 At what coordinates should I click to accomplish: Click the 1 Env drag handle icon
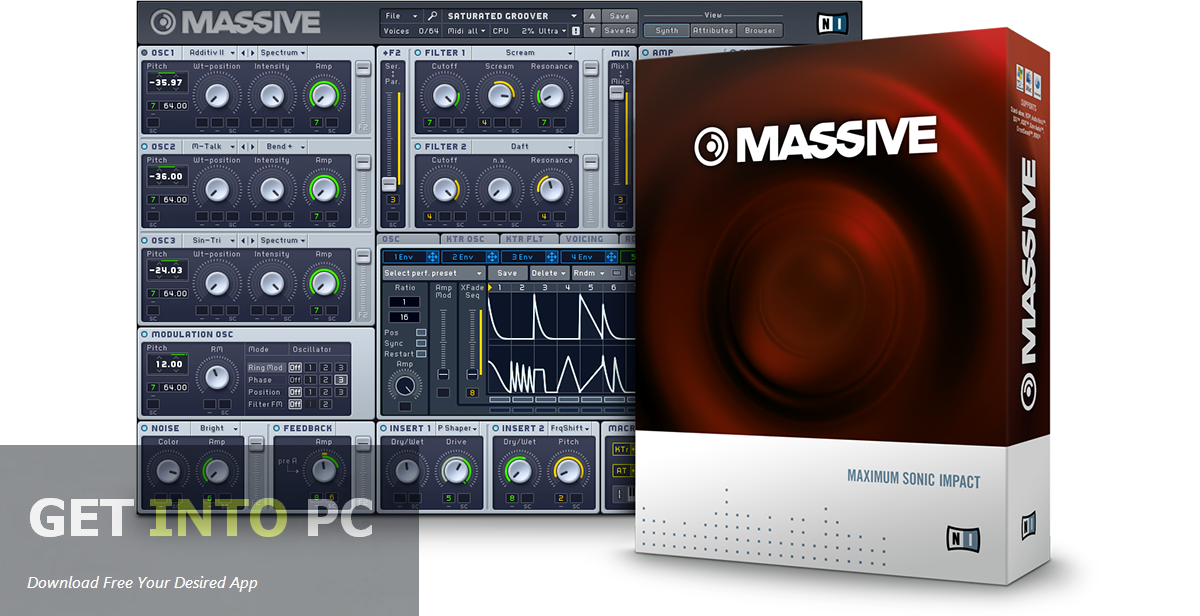pyautogui.click(x=433, y=257)
